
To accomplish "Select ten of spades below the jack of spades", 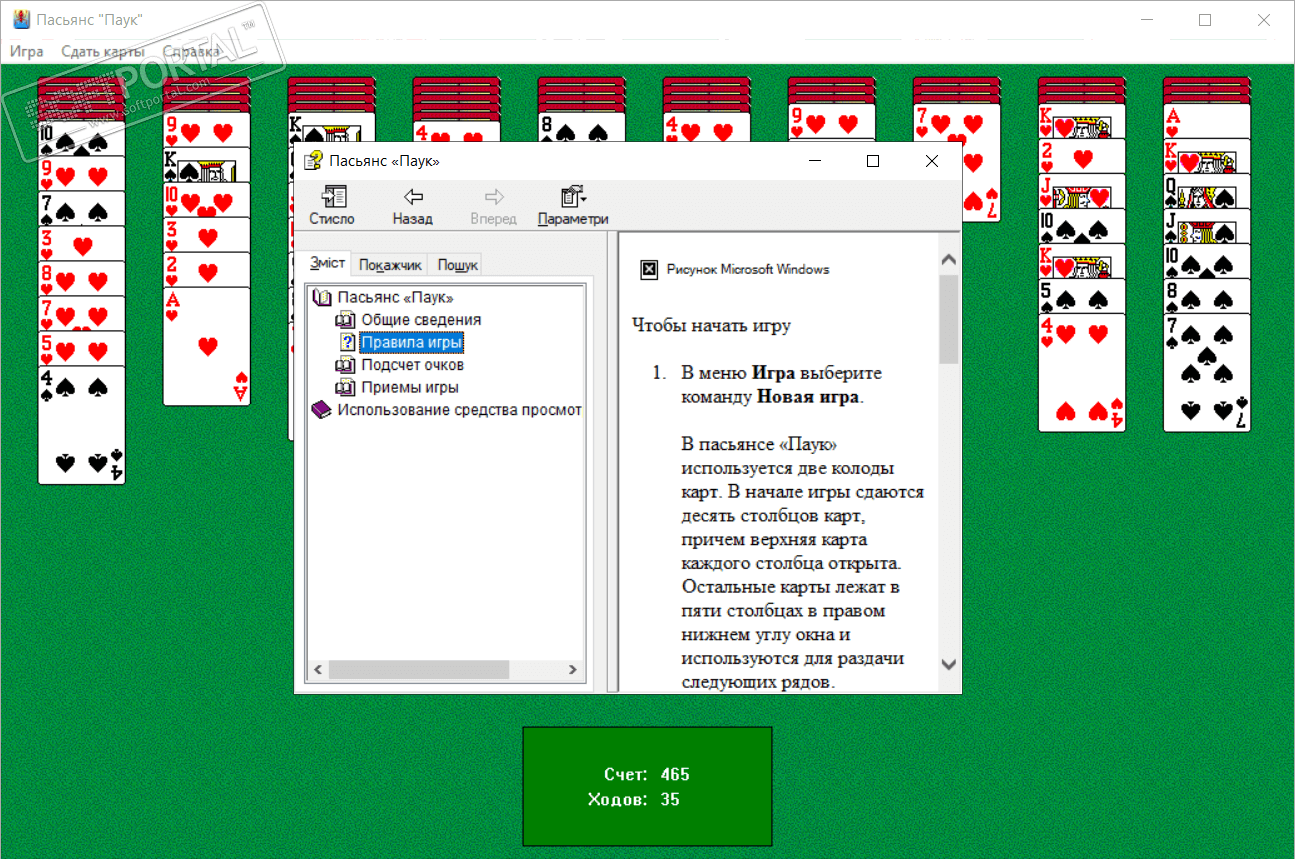I will [1207, 261].
